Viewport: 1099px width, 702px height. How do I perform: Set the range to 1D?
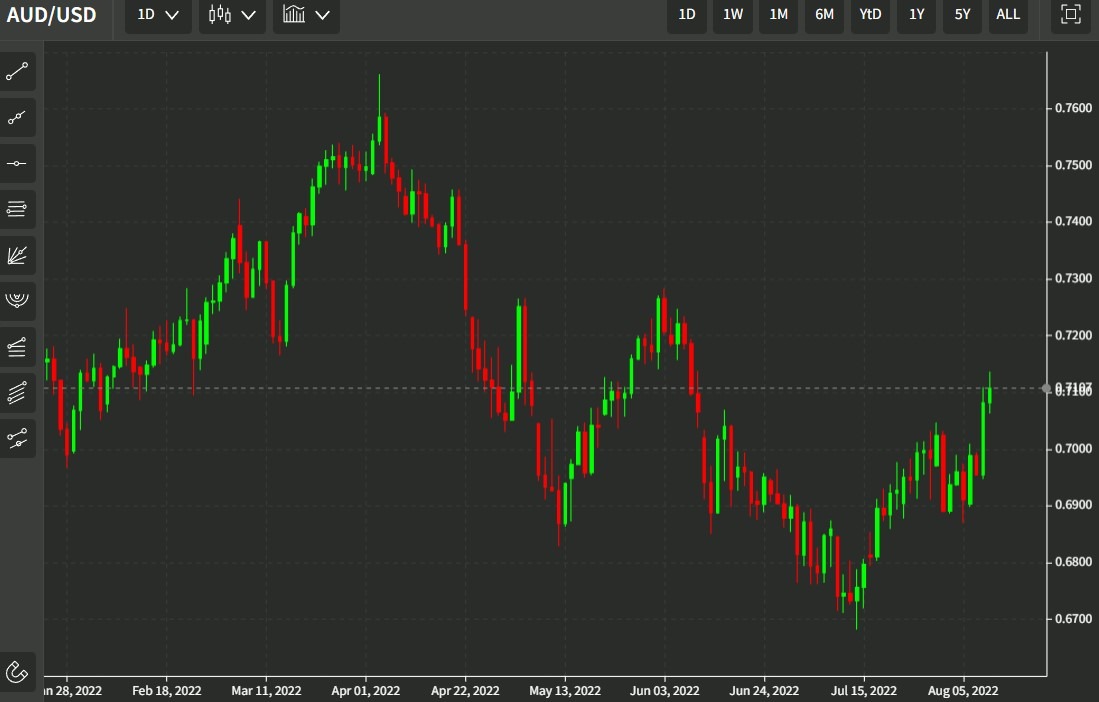[687, 15]
